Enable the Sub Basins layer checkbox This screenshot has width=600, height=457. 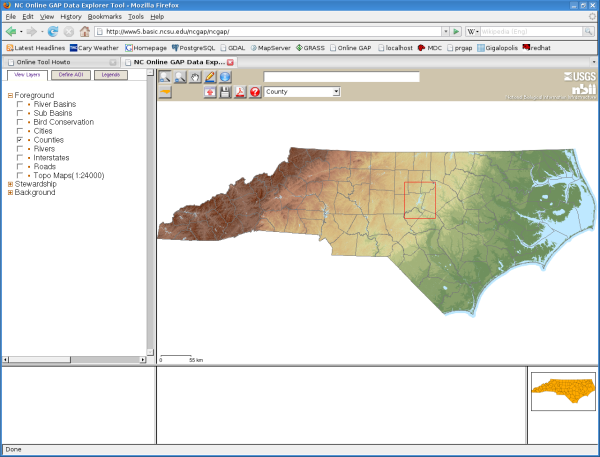[20, 113]
